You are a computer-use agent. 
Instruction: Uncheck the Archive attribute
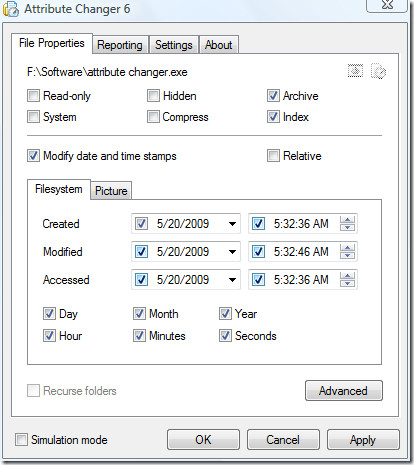[273, 96]
